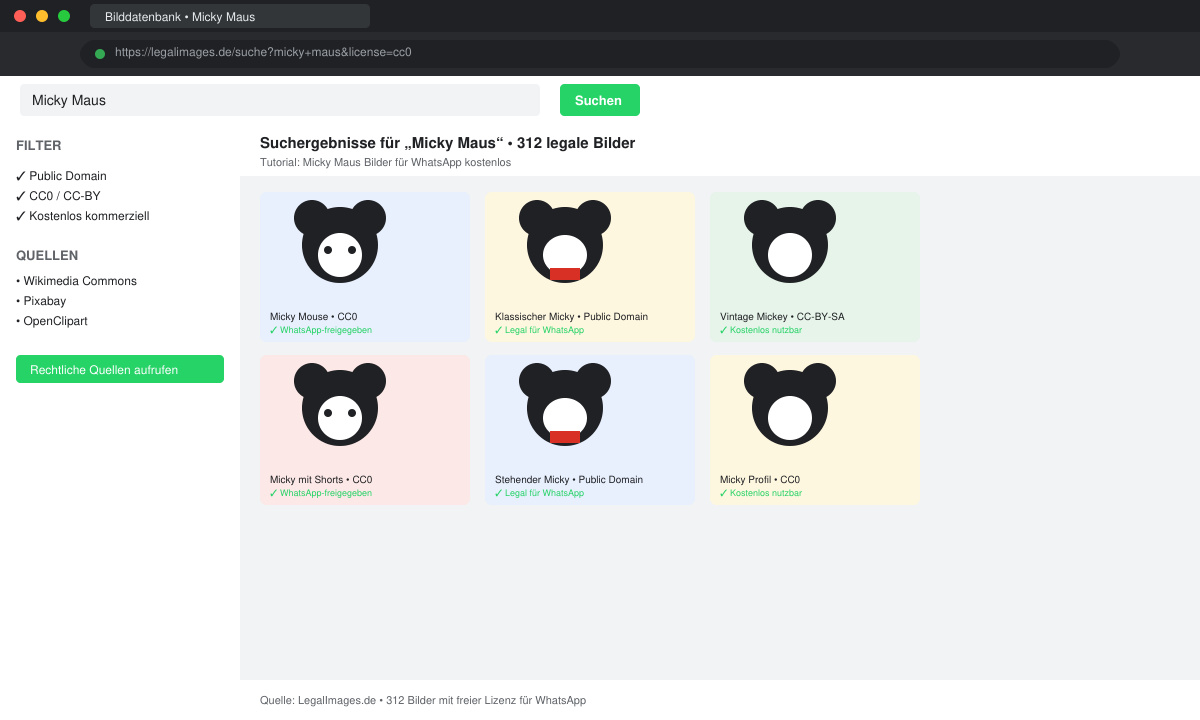This screenshot has width=1200, height=720.
Task: Minimize window with yellow button
Action: coord(42,16)
